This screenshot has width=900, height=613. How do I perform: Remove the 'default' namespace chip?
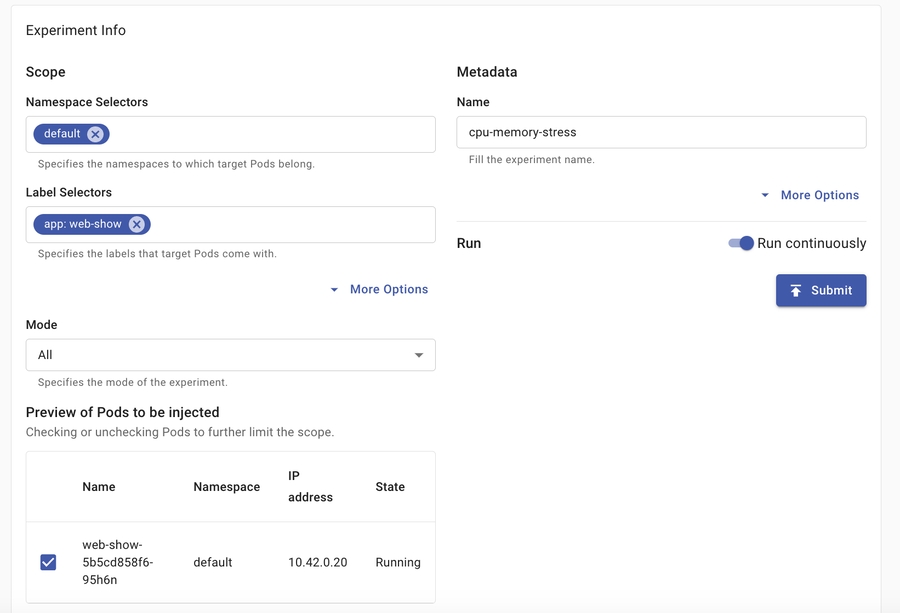95,134
